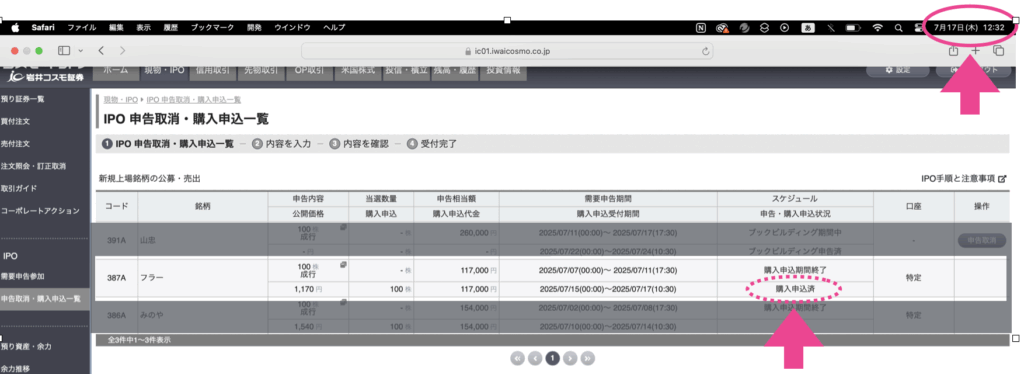Open a new Safari tab
This screenshot has height=374, width=1024.
(x=975, y=50)
